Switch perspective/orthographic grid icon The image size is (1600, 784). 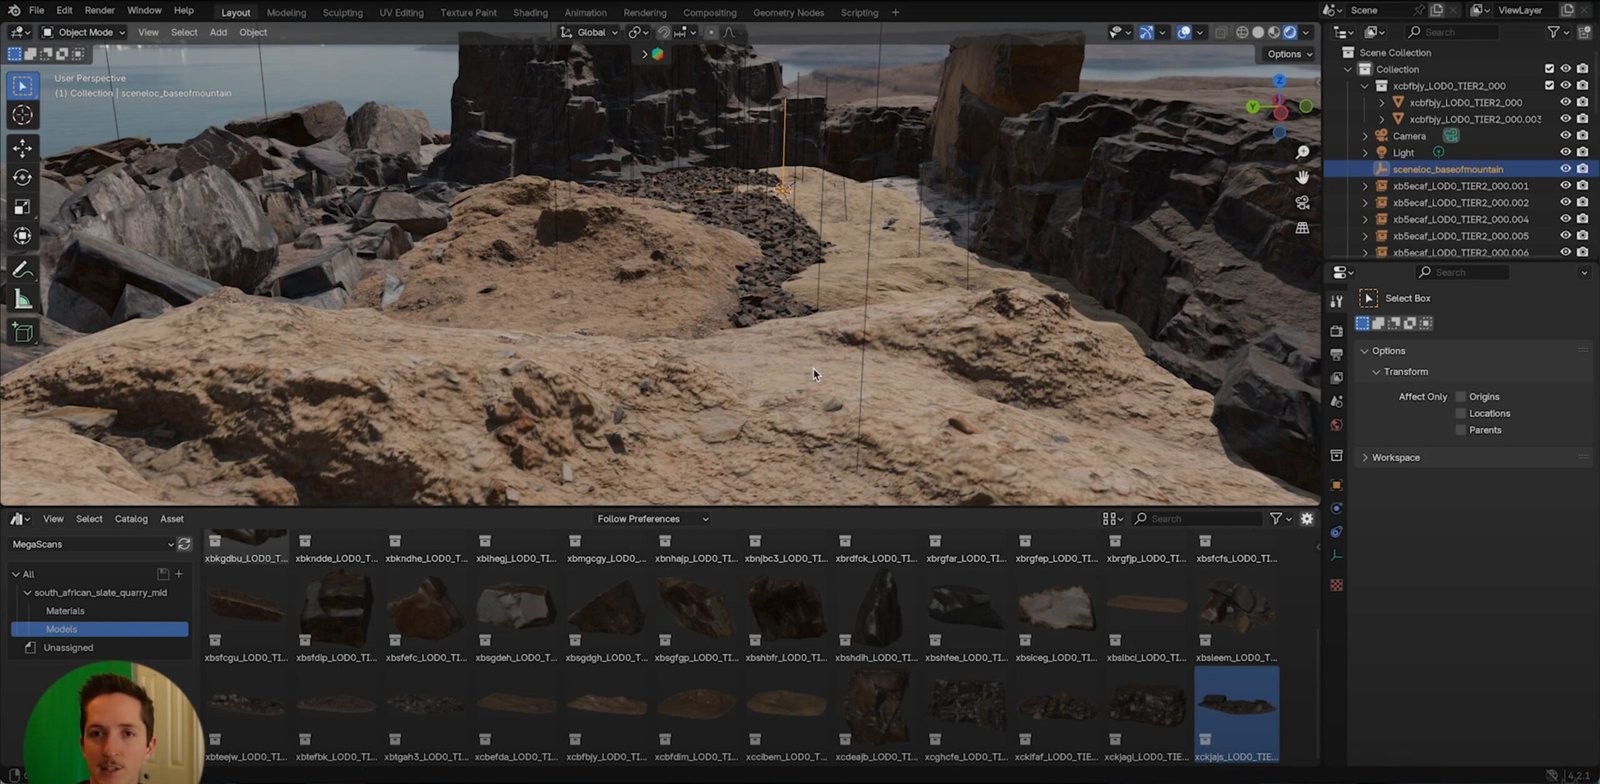(1302, 228)
